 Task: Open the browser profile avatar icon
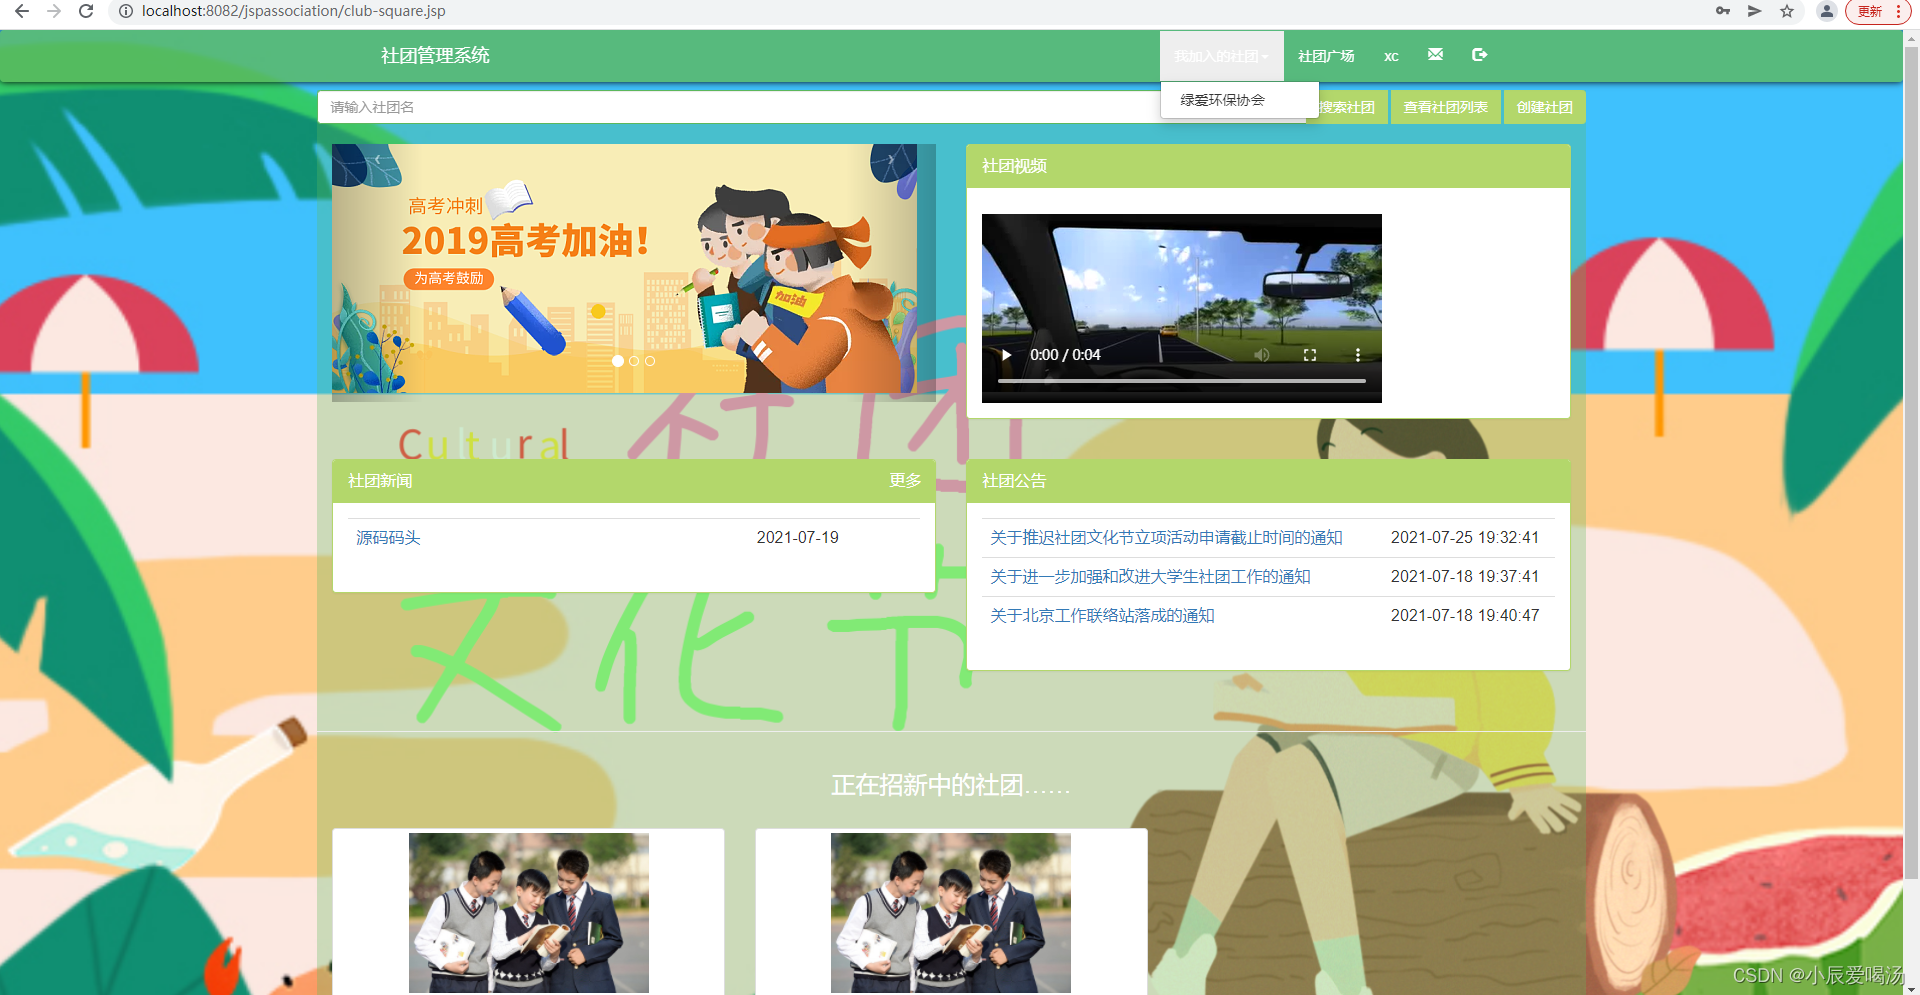pyautogui.click(x=1827, y=11)
